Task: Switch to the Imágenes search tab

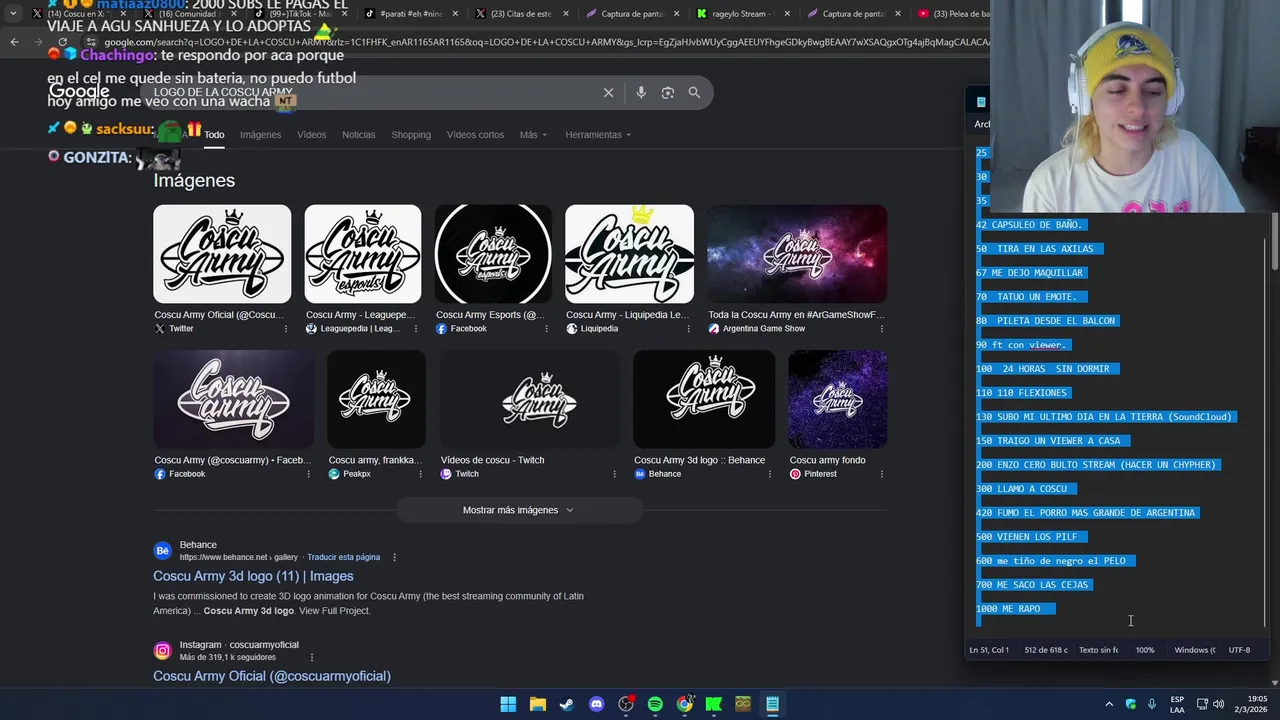Action: (260, 135)
